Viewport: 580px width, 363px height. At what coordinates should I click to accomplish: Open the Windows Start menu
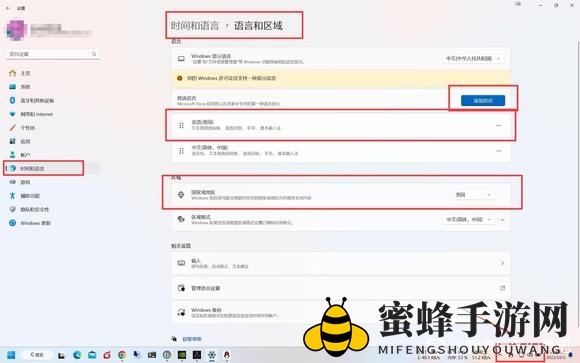point(11,355)
